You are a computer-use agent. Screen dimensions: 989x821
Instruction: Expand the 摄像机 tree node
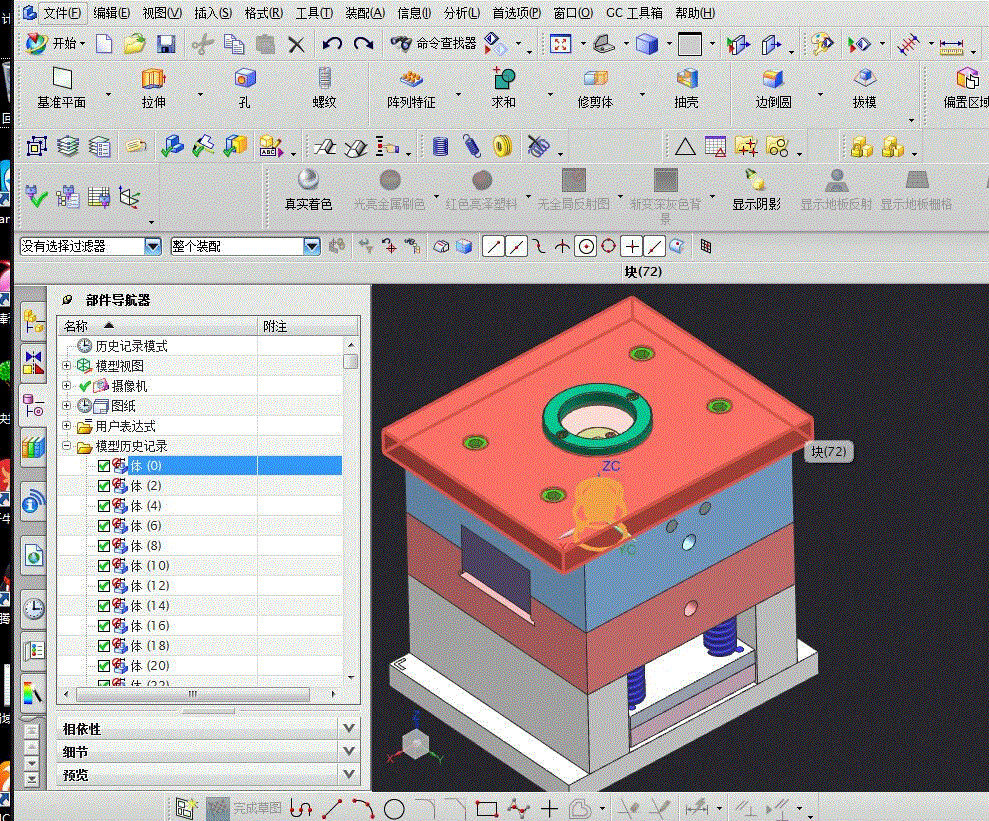(66, 385)
